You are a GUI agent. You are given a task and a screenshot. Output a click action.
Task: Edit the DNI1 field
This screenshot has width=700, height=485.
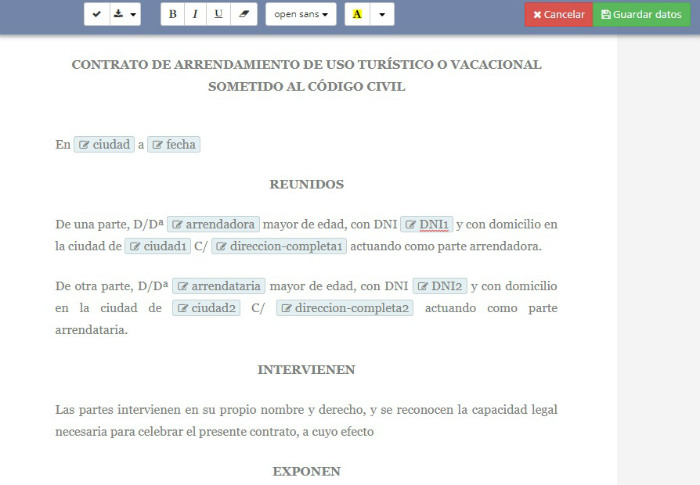[x=426, y=224]
